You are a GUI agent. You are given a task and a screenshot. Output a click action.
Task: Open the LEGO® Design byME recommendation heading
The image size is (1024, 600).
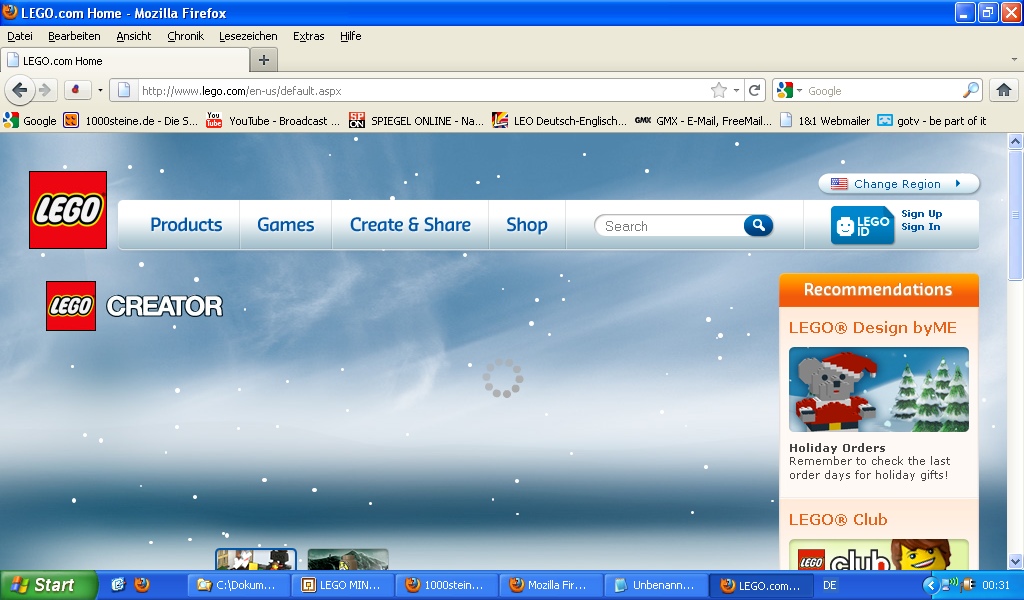[872, 328]
